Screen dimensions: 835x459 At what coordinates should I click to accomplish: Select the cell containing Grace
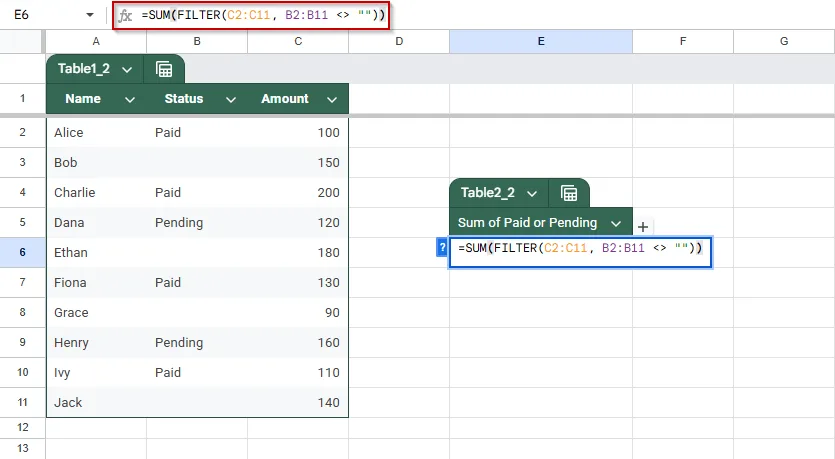tap(96, 313)
